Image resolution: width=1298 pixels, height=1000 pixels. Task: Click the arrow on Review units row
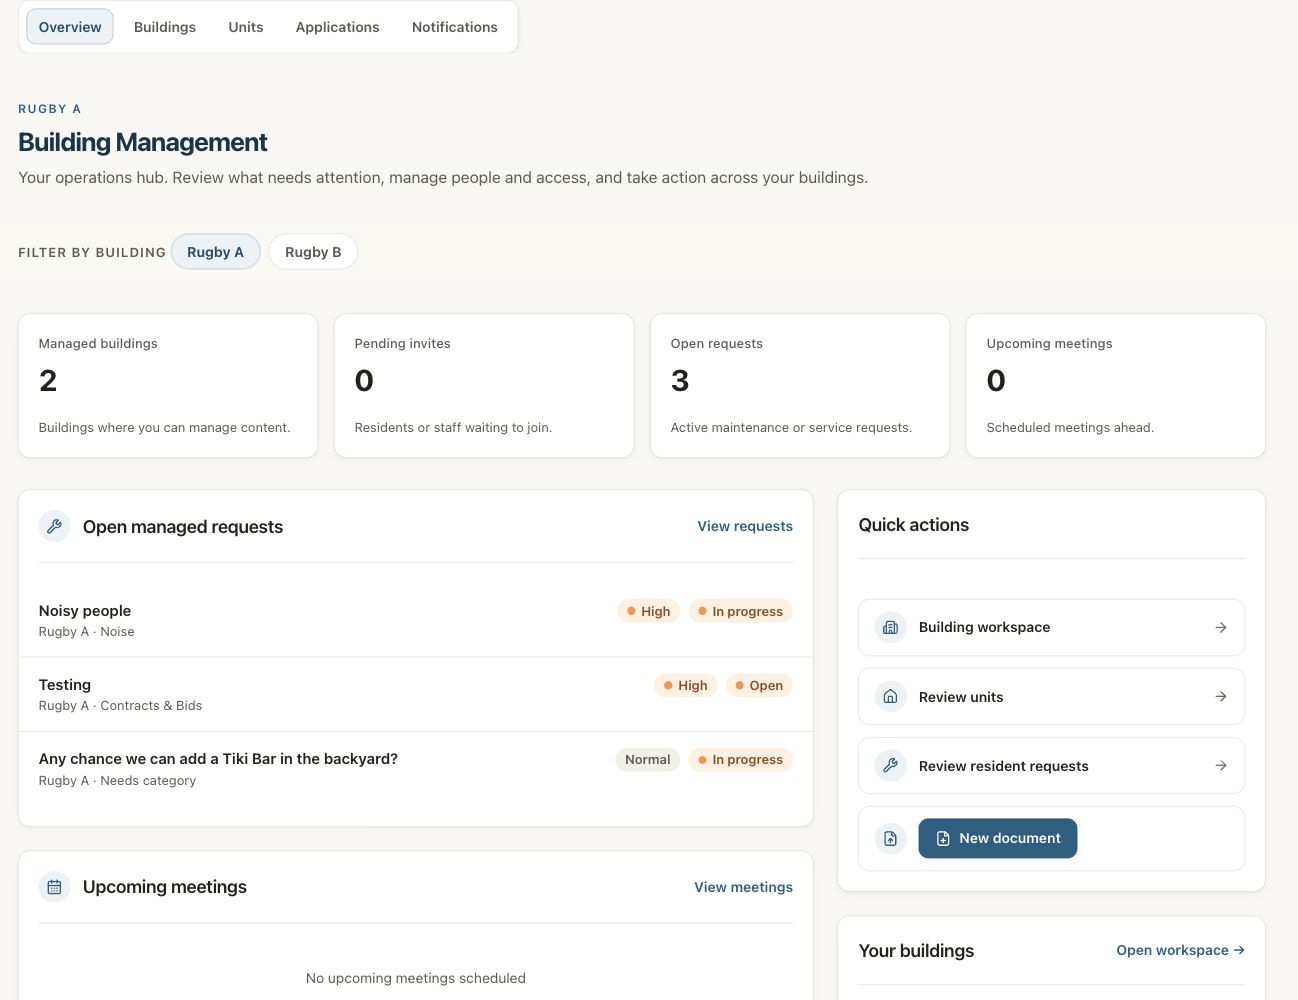coord(1221,697)
